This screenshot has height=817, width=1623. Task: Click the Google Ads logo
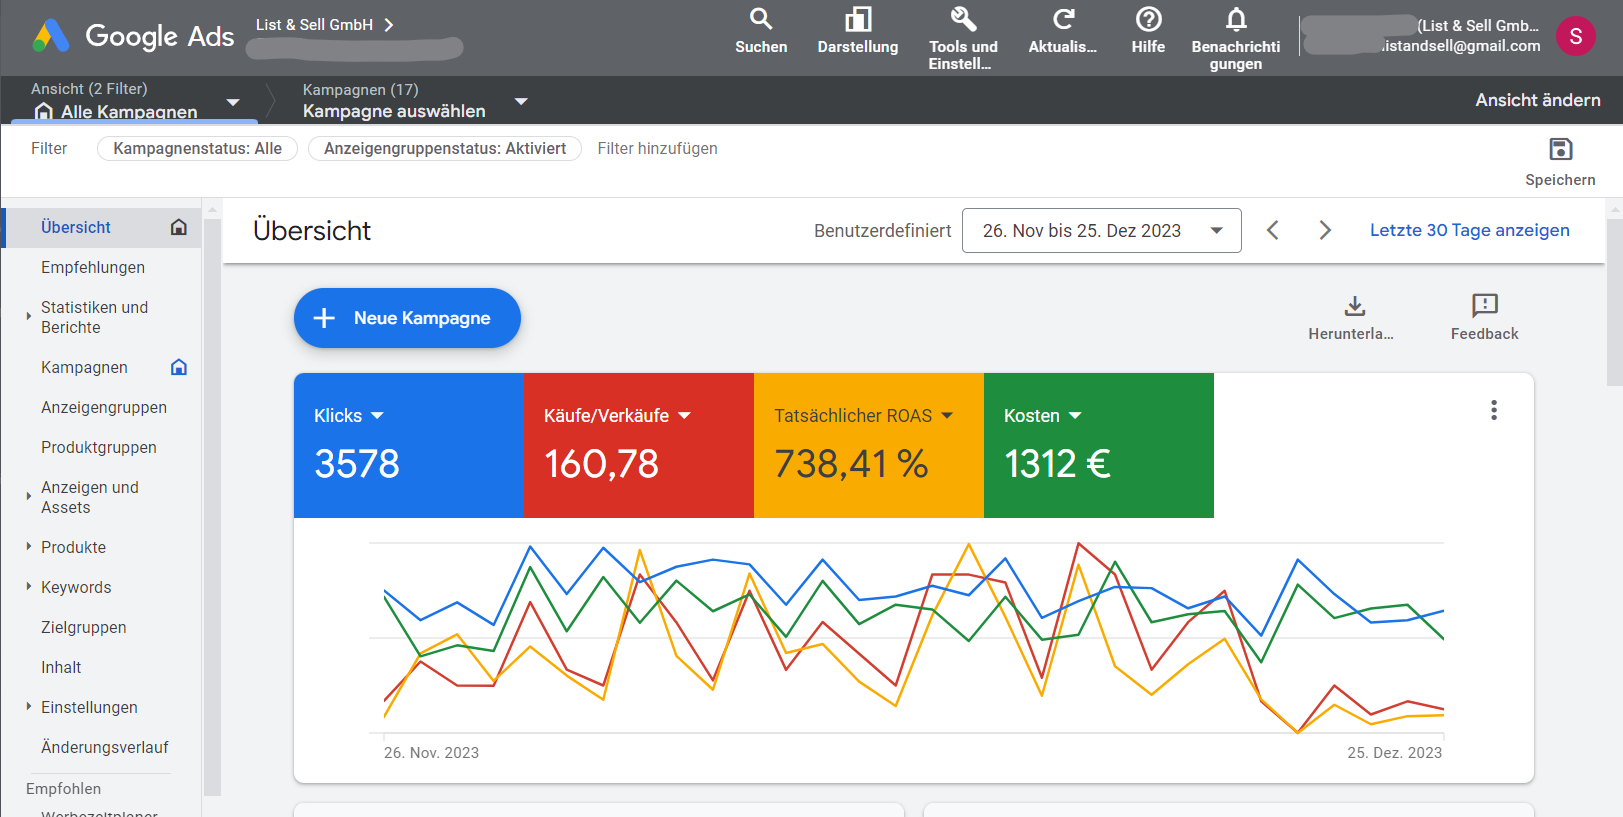tap(133, 36)
